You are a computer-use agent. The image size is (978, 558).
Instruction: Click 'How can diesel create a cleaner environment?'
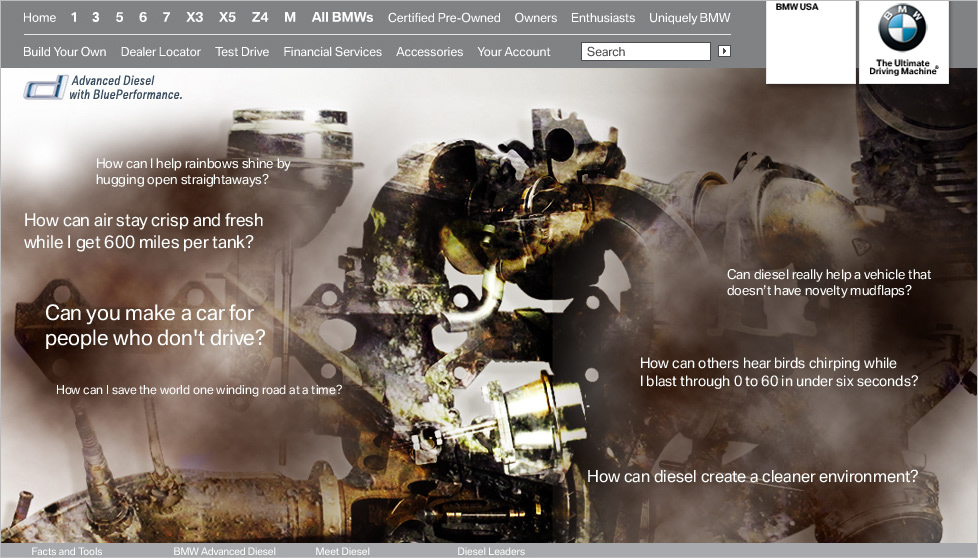752,477
